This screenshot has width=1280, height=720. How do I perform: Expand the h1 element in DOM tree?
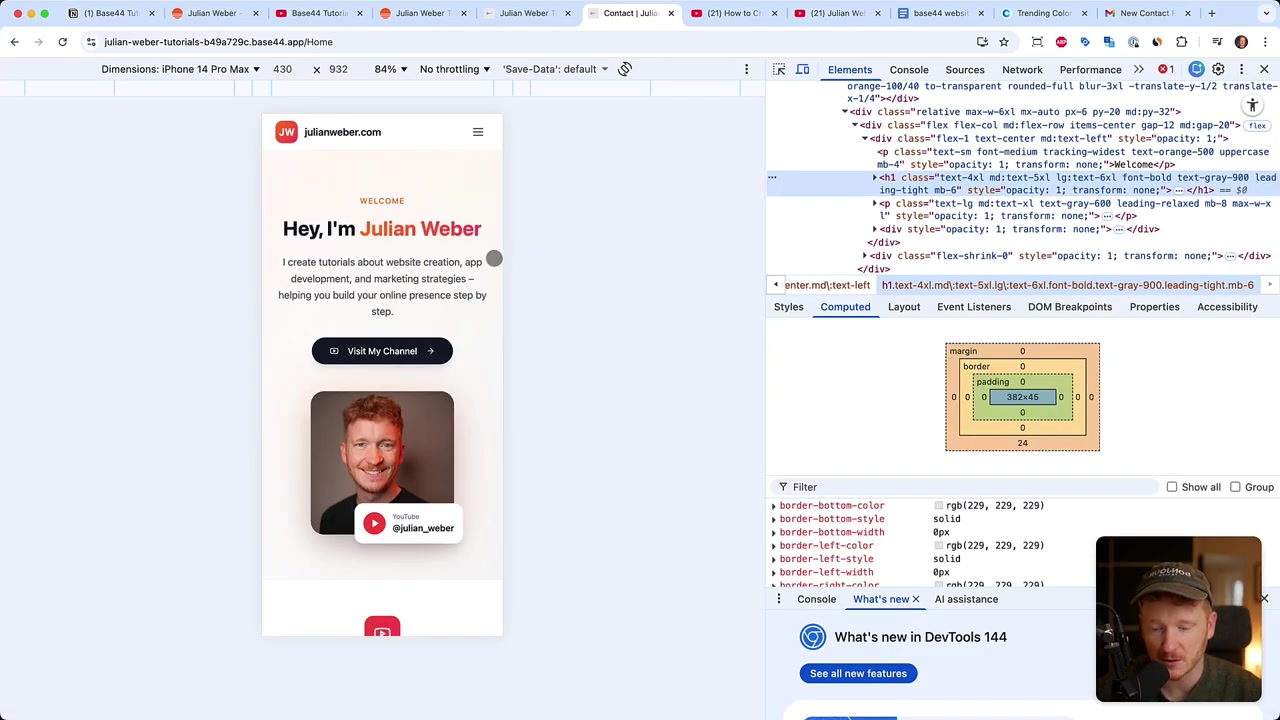875,178
